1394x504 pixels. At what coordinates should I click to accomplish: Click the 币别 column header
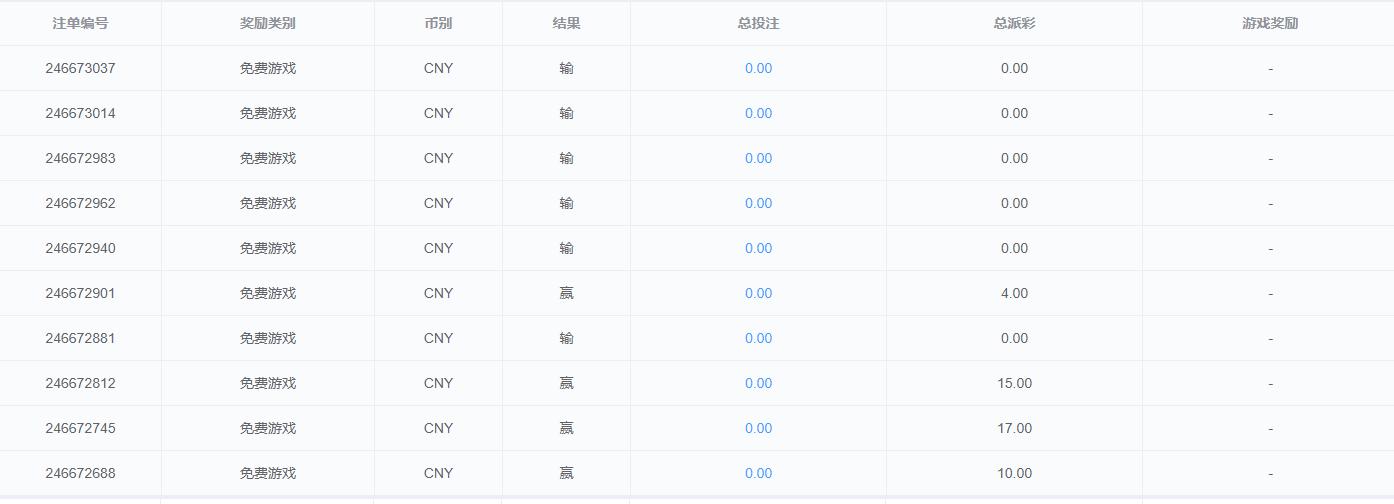438,23
